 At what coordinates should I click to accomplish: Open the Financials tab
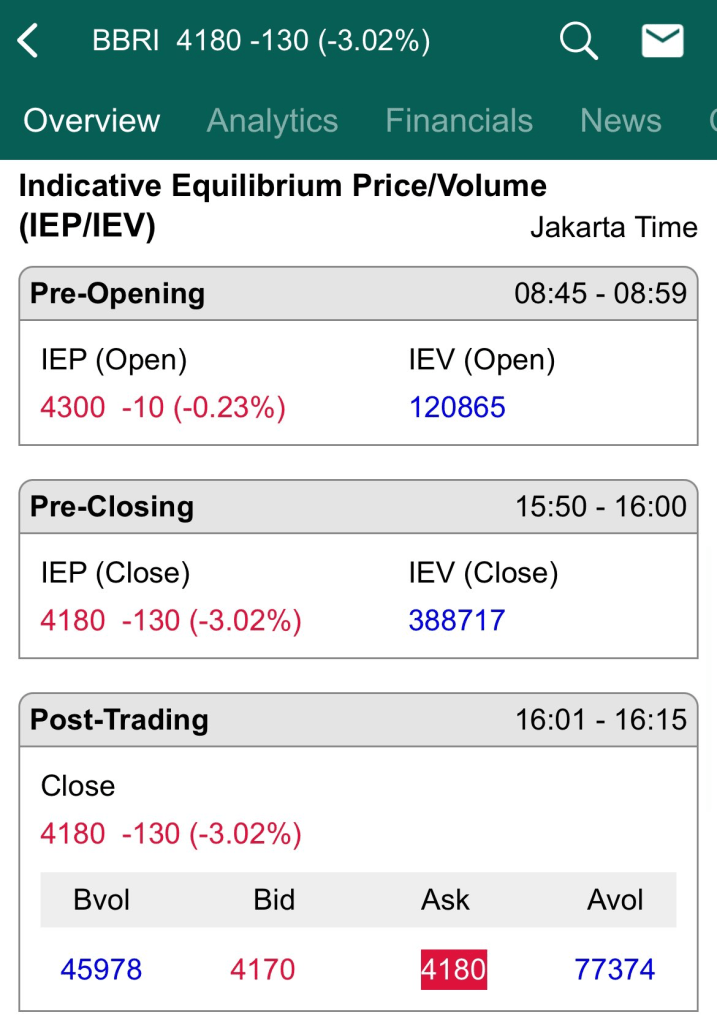[x=459, y=121]
